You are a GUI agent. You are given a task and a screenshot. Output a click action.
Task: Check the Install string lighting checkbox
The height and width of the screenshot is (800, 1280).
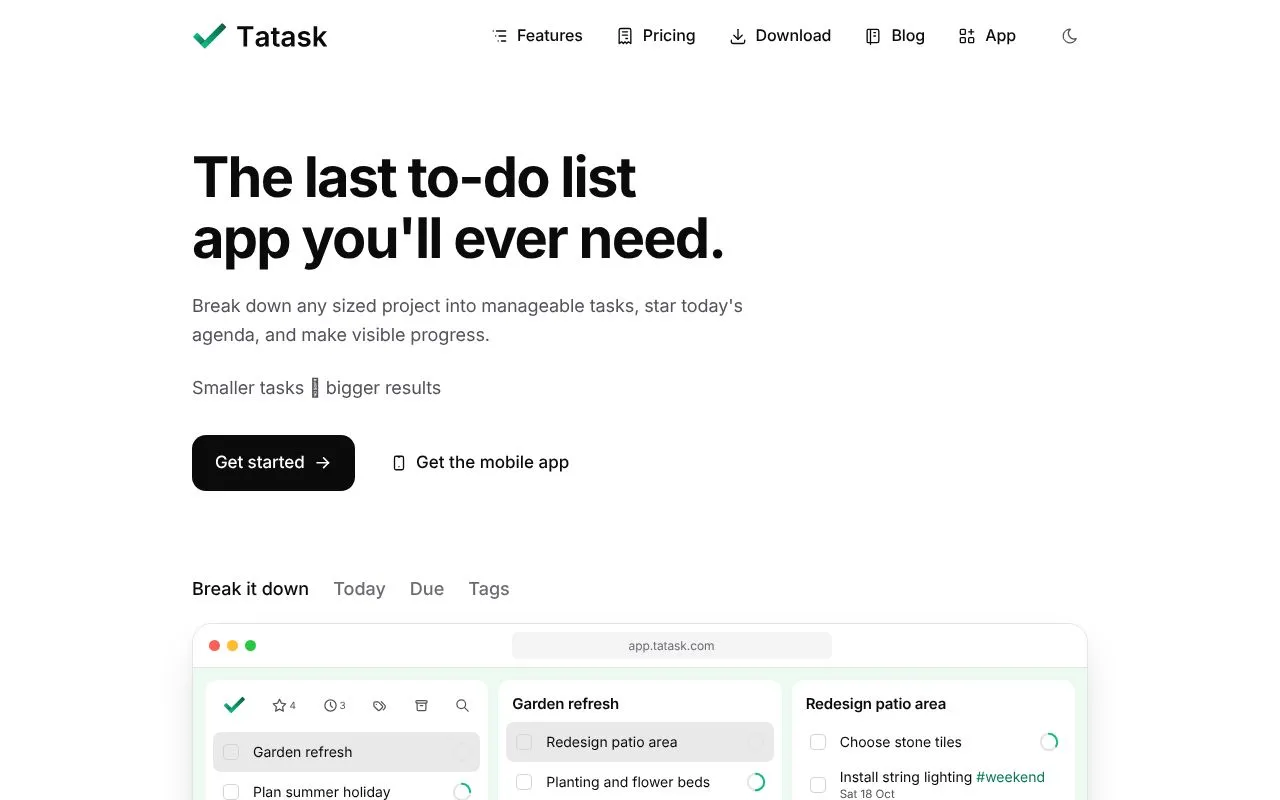818,785
